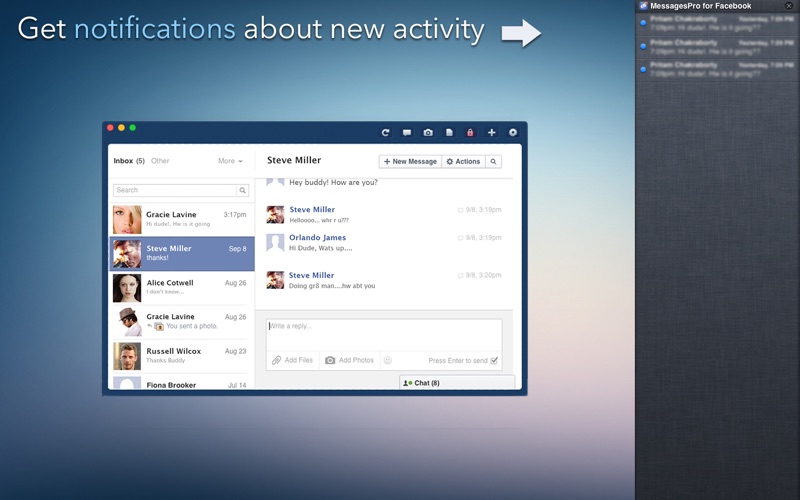Click the Write a reply text field
Screen dimensions: 800x500
[x=383, y=333]
